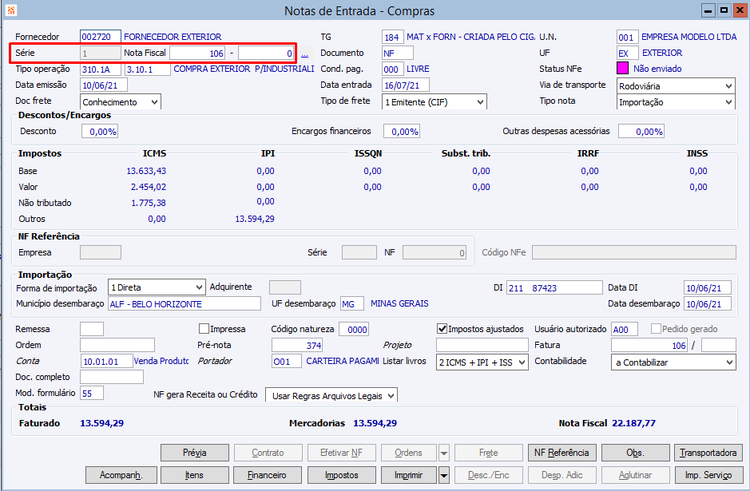This screenshot has height=491, width=750.
Task: Expand the Forma de importação combo box
Action: pyautogui.click(x=197, y=287)
